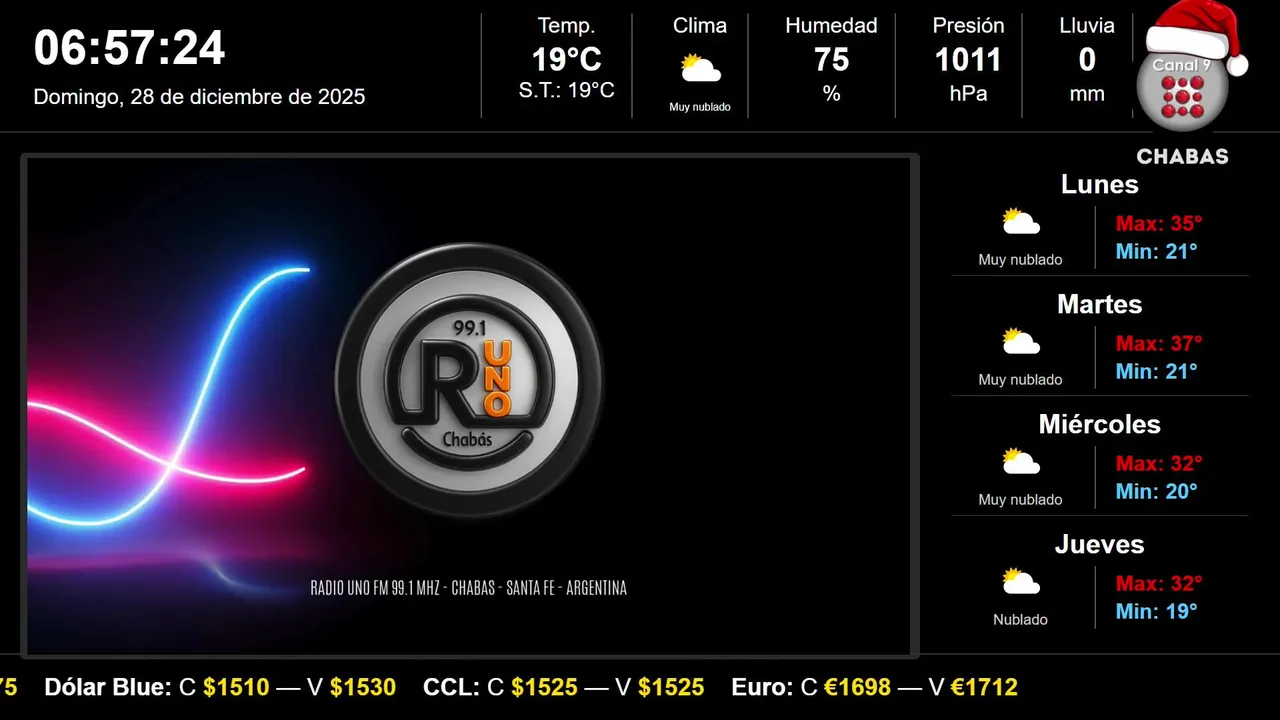Click Dólar Blue sell price $1530
This screenshot has height=720, width=1280.
coord(363,687)
